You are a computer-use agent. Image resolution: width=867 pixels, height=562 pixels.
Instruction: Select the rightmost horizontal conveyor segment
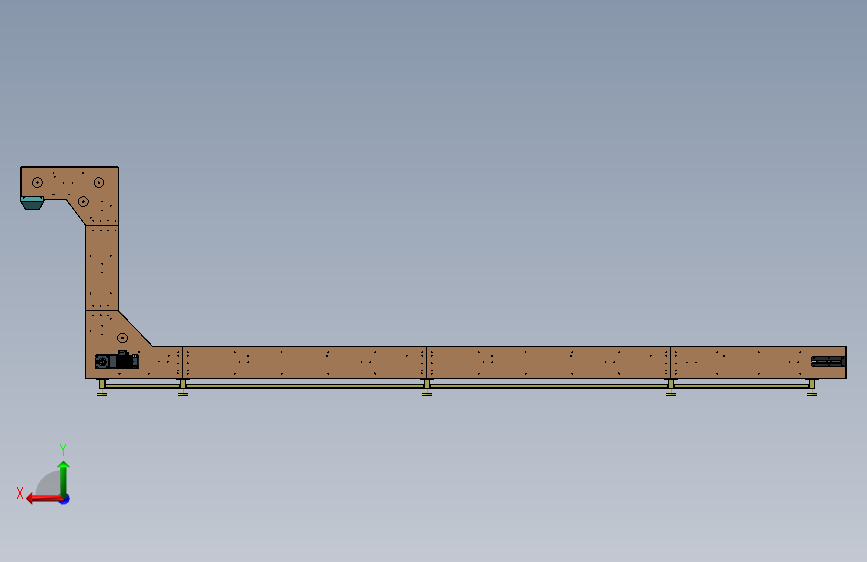[x=758, y=362]
